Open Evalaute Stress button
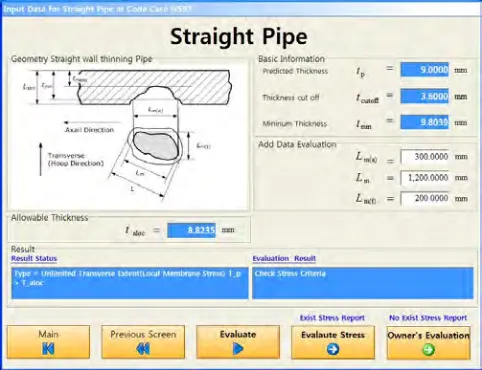Screen dimensions: 482x370 (333, 342)
